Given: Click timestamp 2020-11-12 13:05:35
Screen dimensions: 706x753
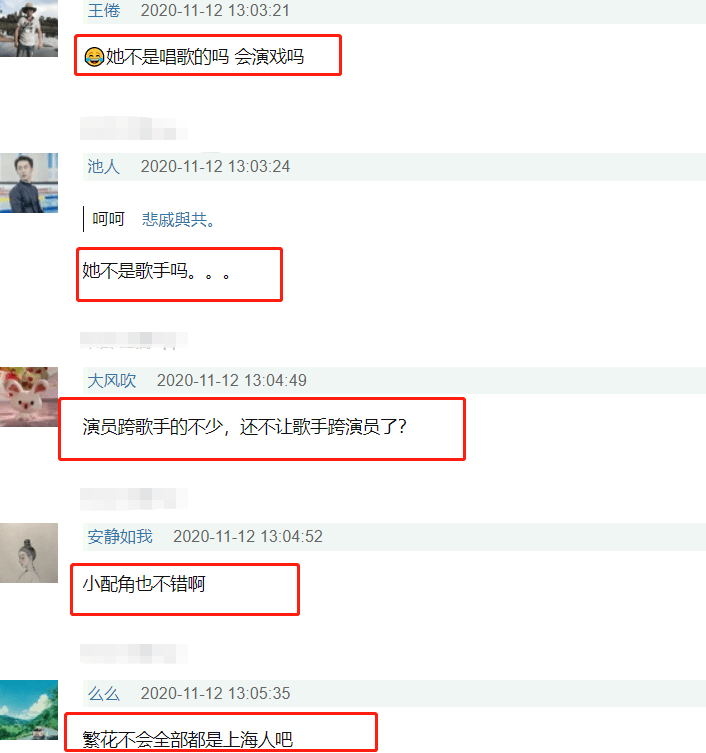Looking at the screenshot, I should (x=215, y=693).
